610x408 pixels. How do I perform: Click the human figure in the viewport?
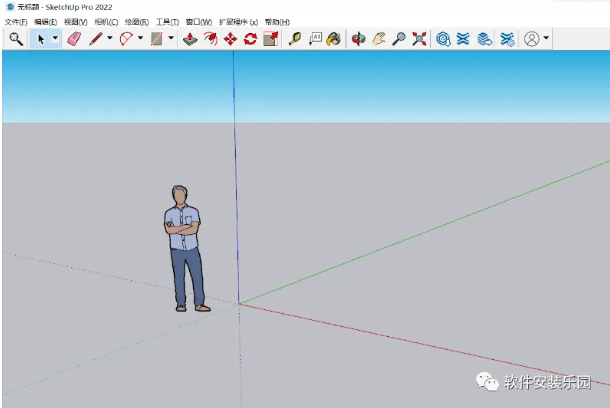point(185,247)
